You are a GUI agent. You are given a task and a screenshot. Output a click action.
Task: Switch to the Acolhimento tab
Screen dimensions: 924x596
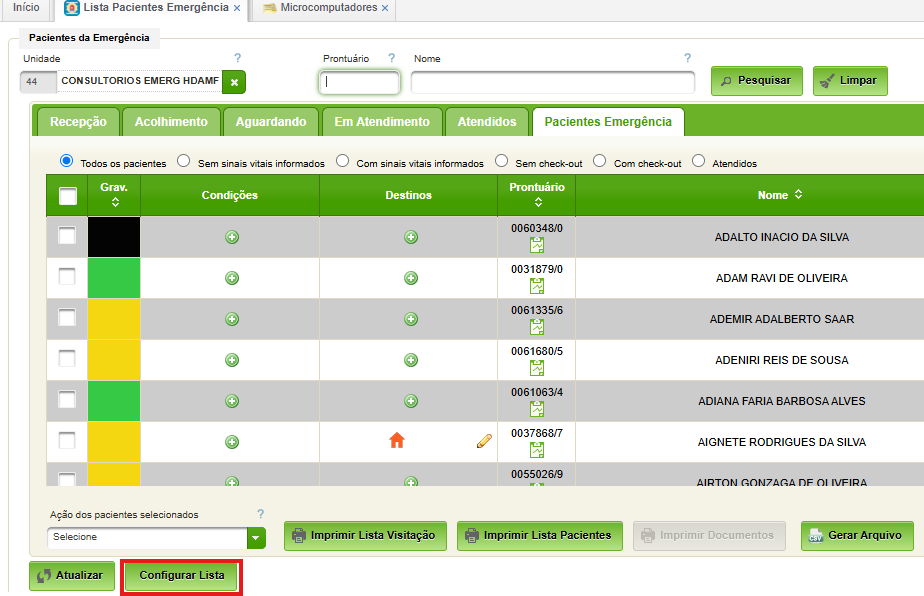[171, 121]
